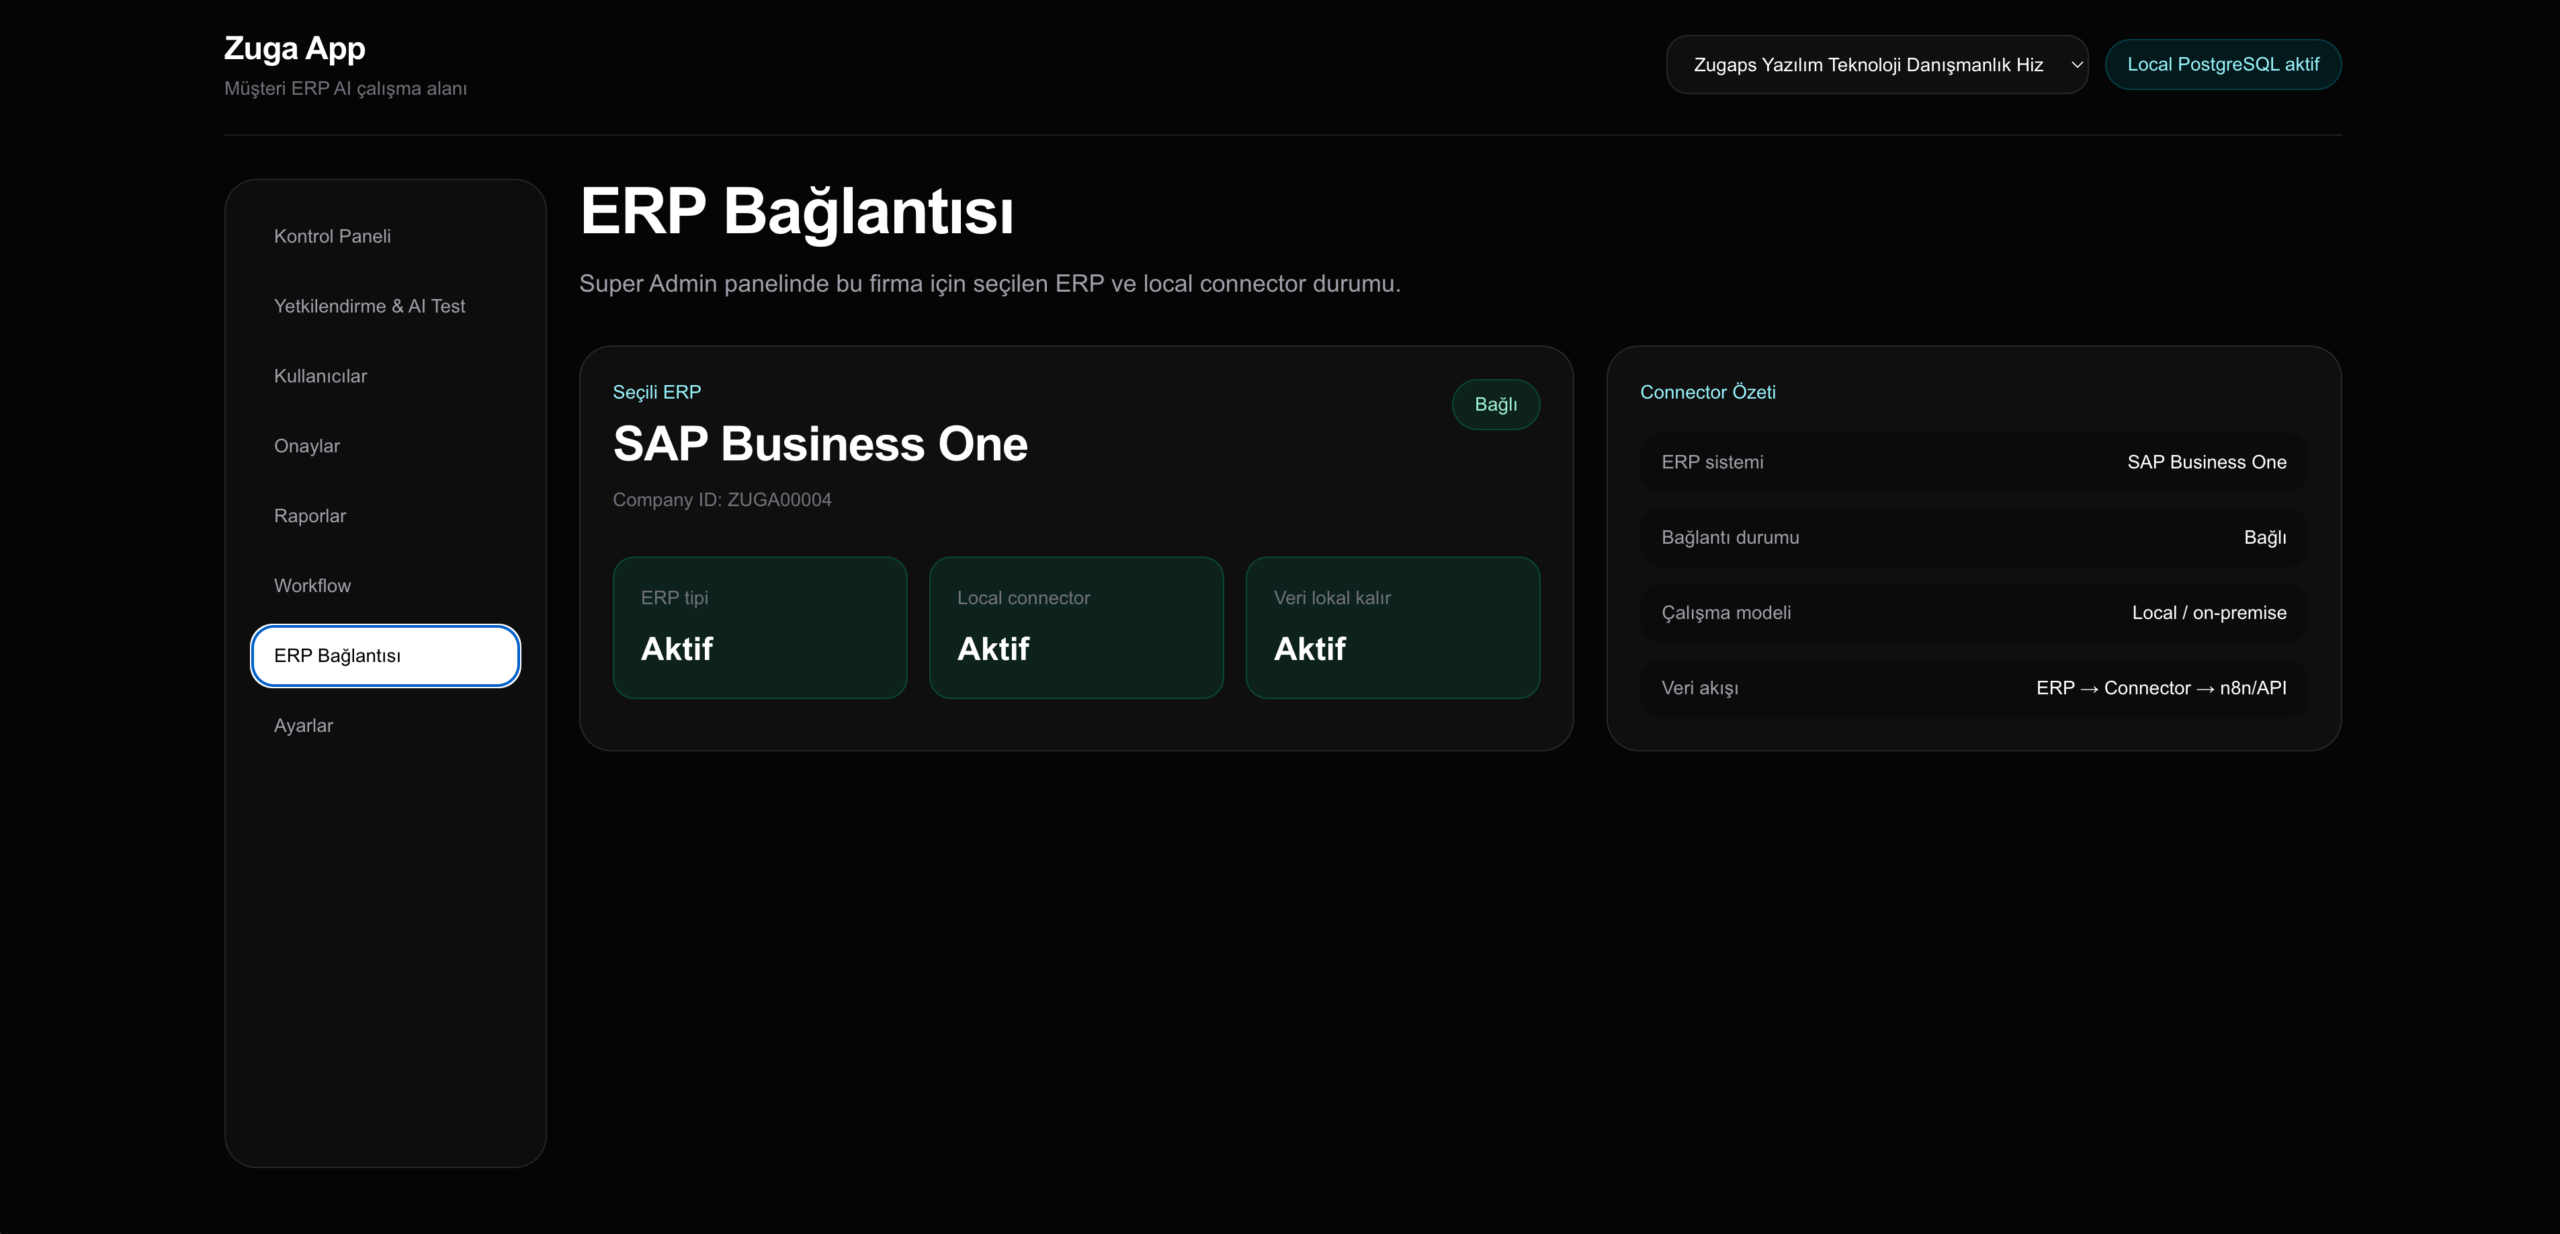Click the ERP Bağlantısı page title
This screenshot has height=1234, width=2560.
(797, 212)
